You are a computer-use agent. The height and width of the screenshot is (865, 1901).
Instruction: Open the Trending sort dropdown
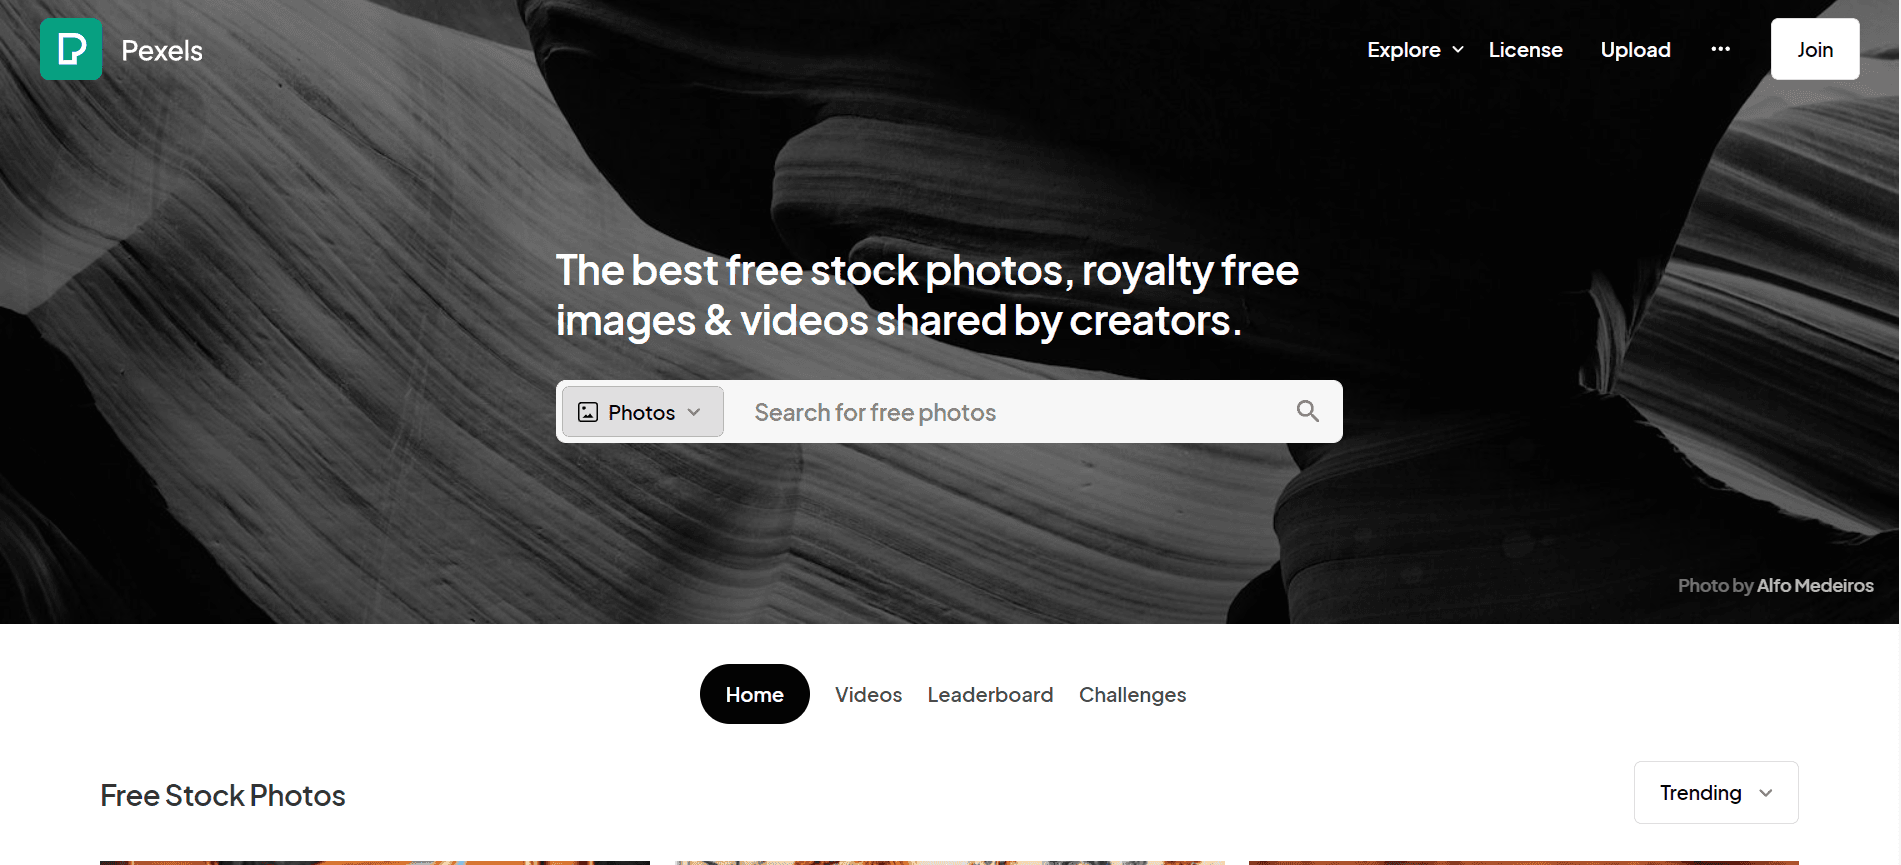(1716, 793)
